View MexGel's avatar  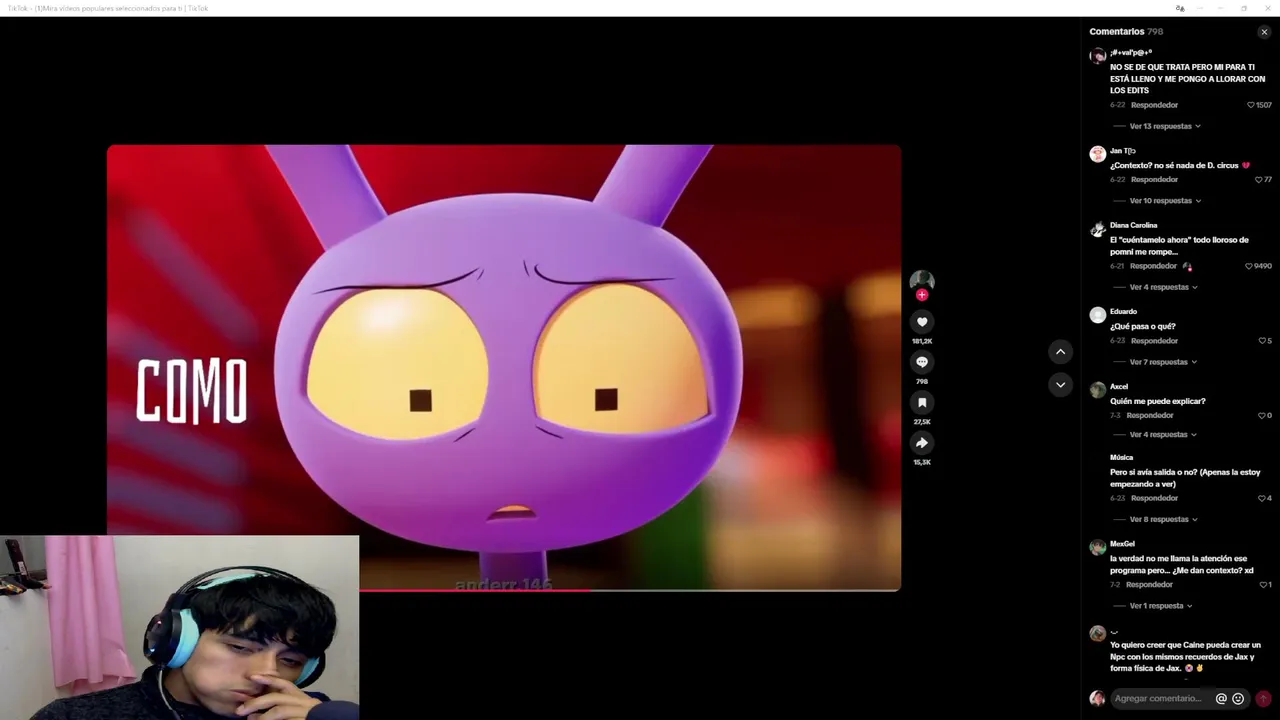click(x=1098, y=547)
